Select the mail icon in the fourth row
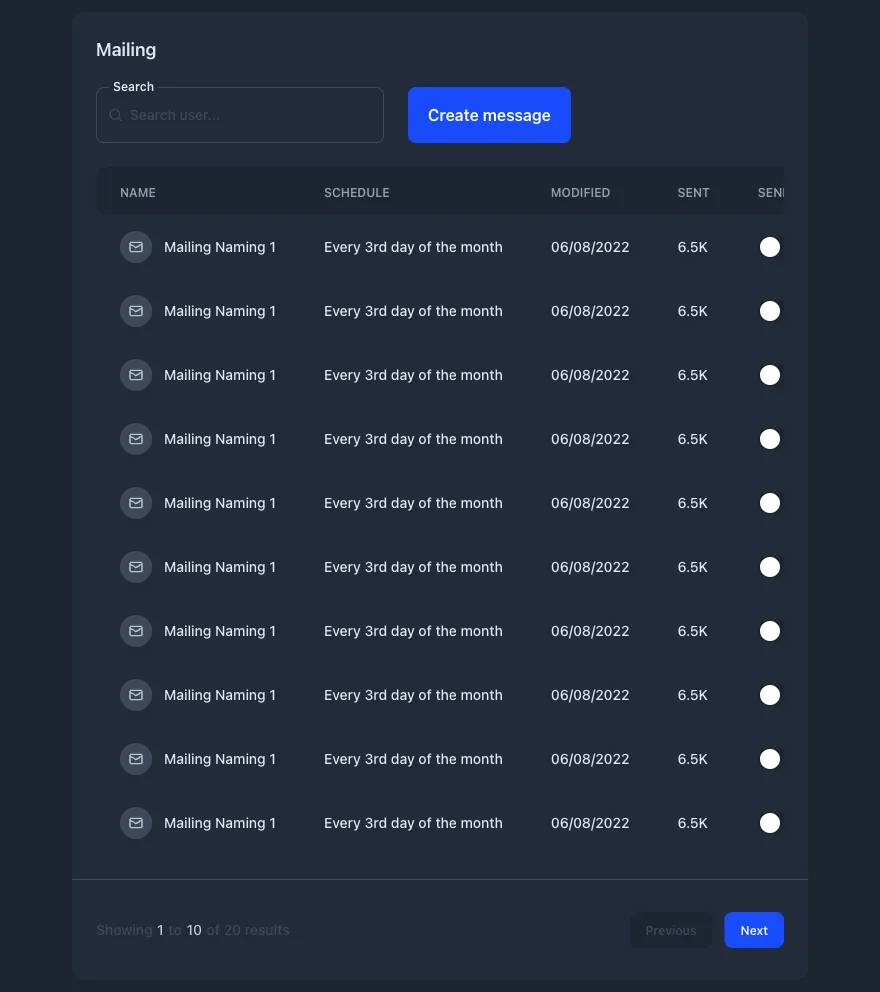Screen dimensions: 880x992 (x=136, y=439)
